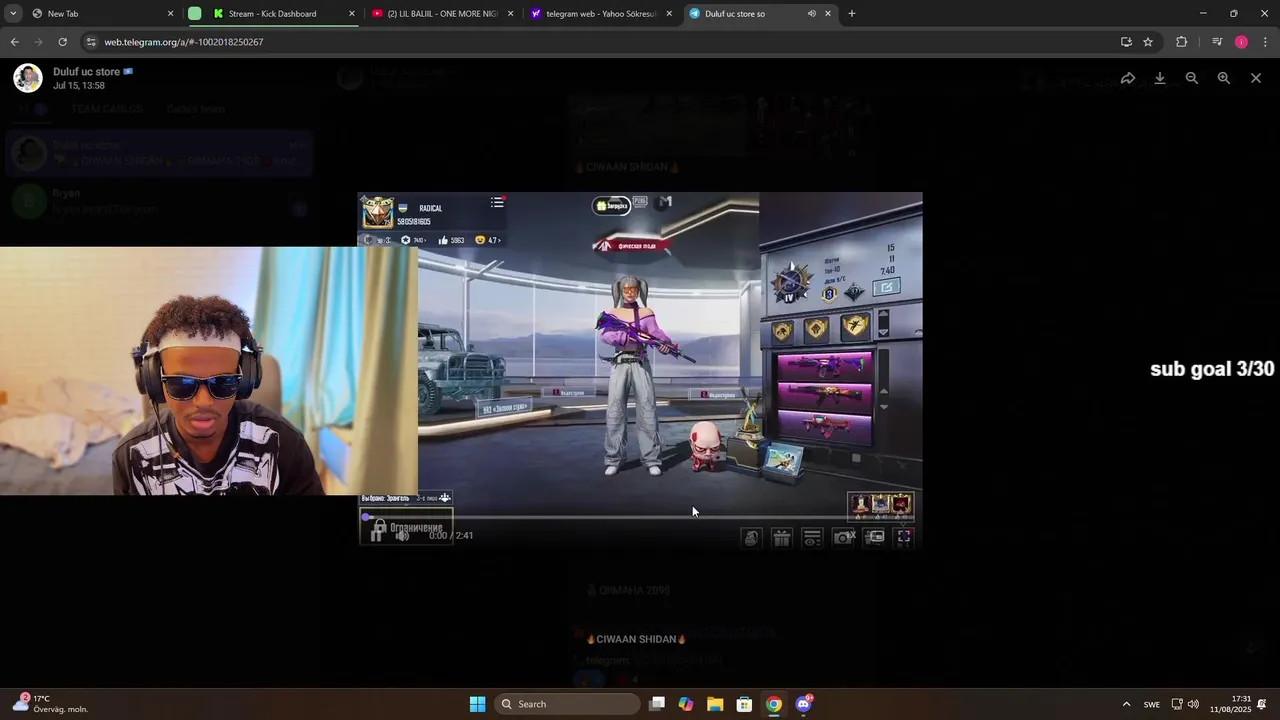The height and width of the screenshot is (720, 1280).
Task: Zoom in the media viewer
Action: click(1224, 78)
